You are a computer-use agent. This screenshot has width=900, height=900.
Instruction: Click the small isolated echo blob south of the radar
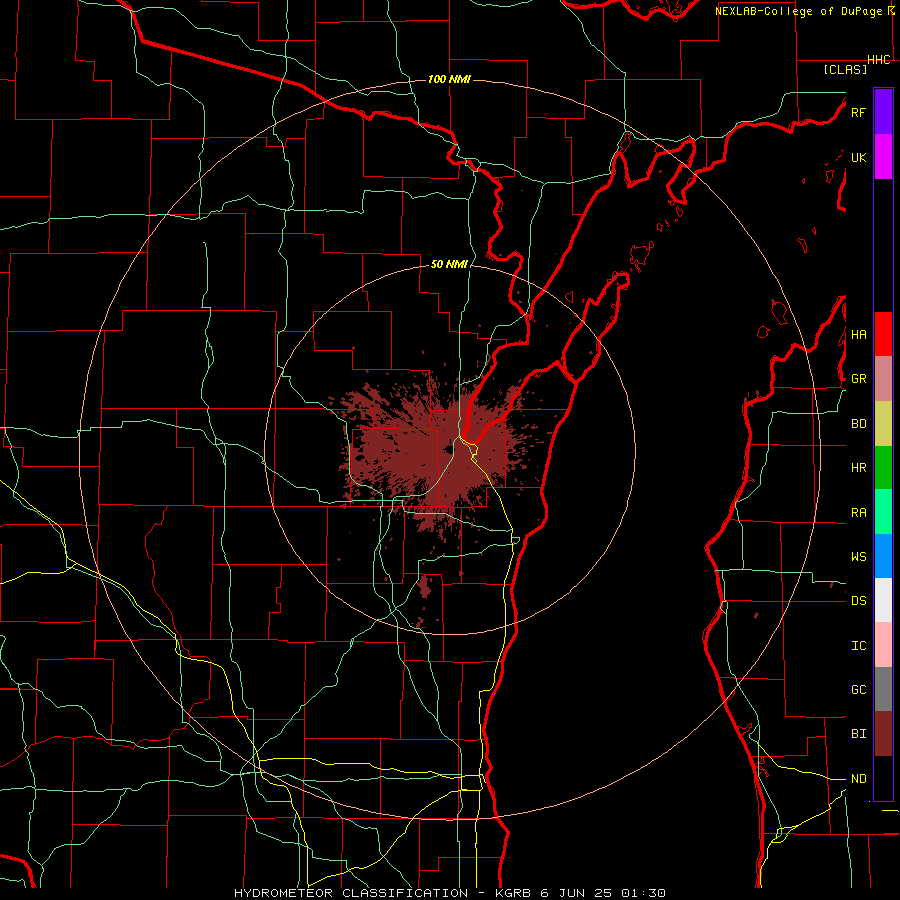click(425, 586)
